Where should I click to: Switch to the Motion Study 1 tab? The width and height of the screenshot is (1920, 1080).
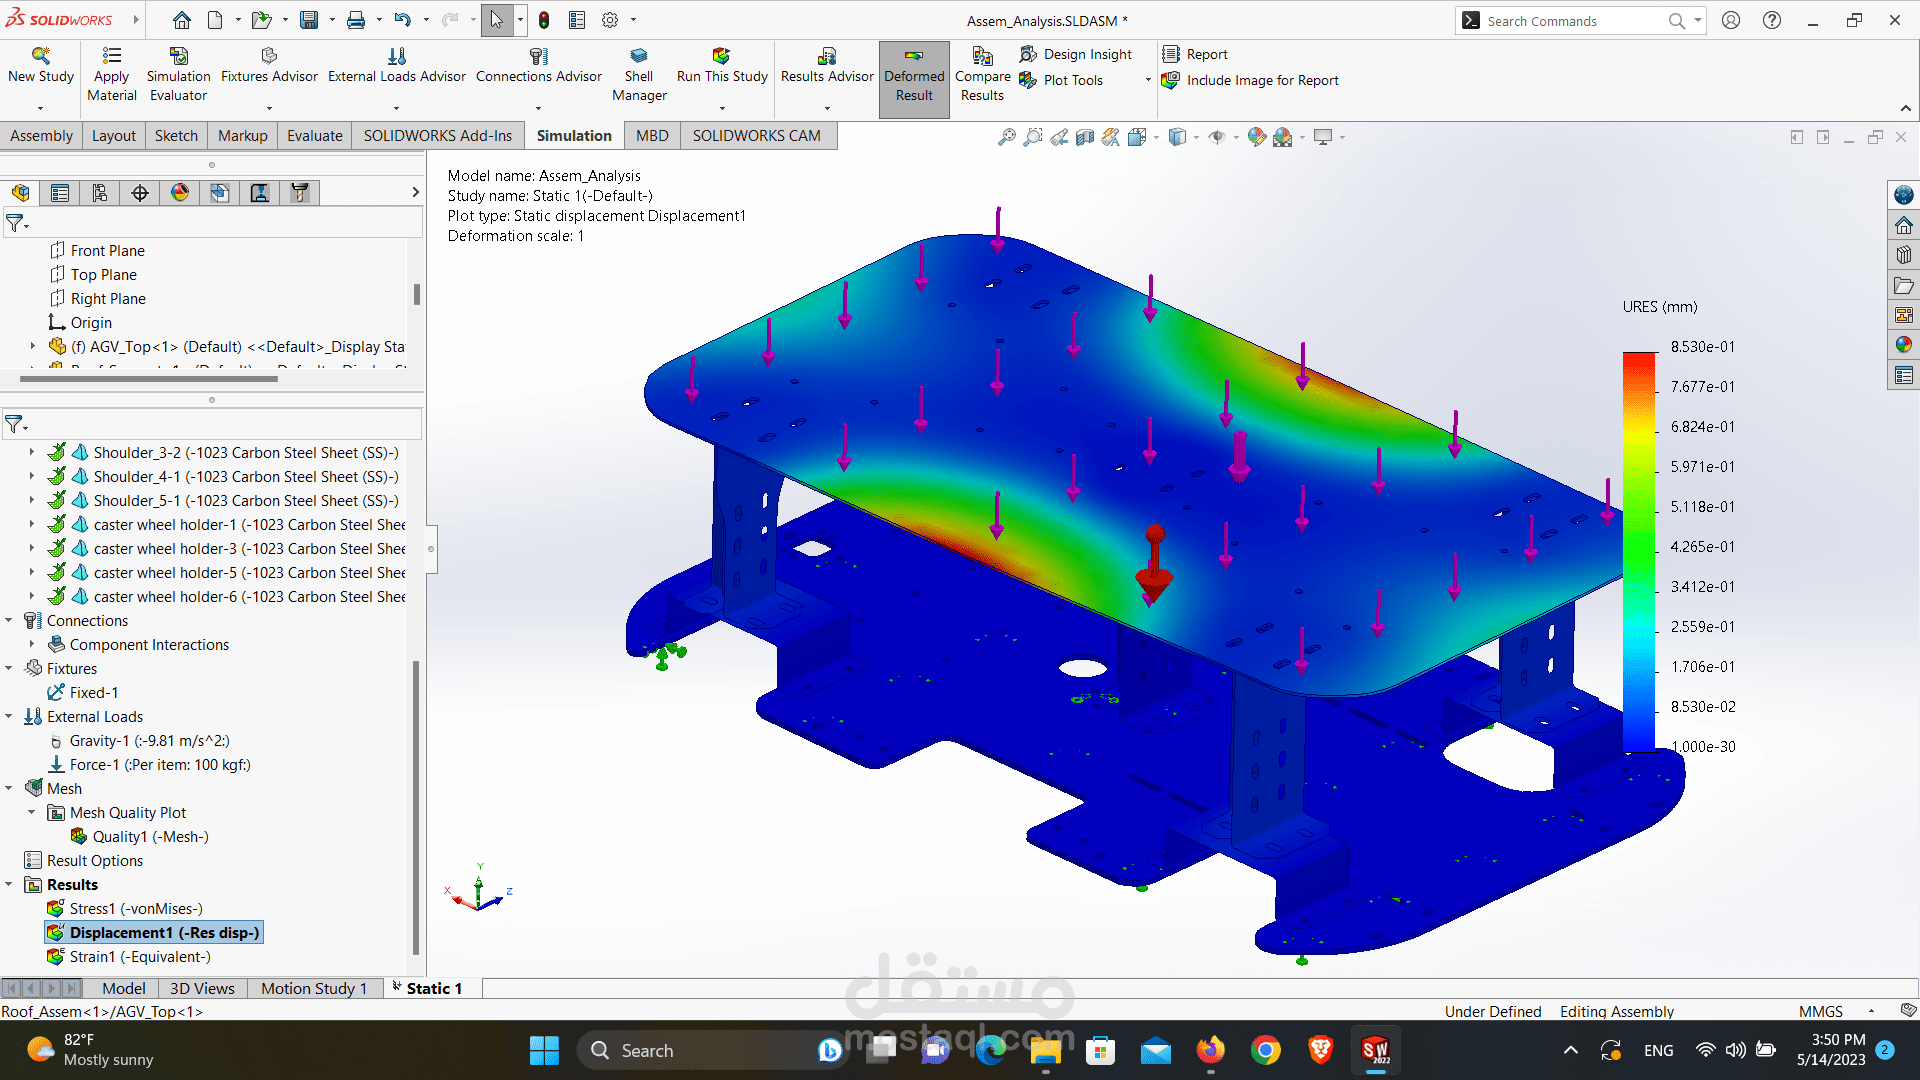pos(313,988)
